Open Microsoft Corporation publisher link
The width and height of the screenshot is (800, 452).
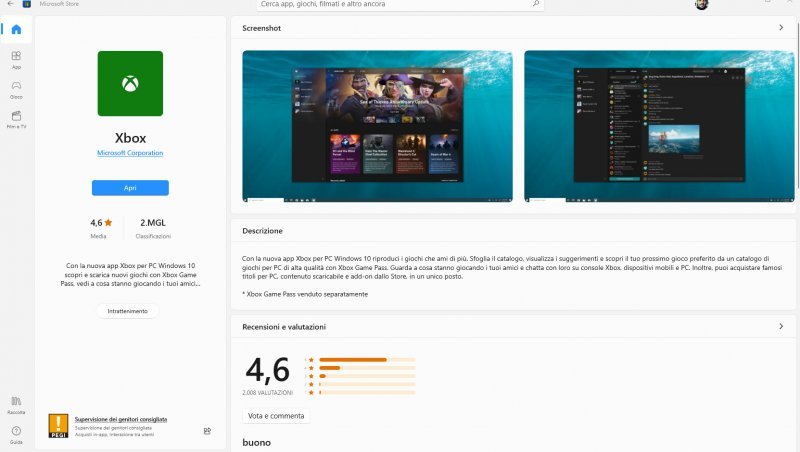coord(130,153)
